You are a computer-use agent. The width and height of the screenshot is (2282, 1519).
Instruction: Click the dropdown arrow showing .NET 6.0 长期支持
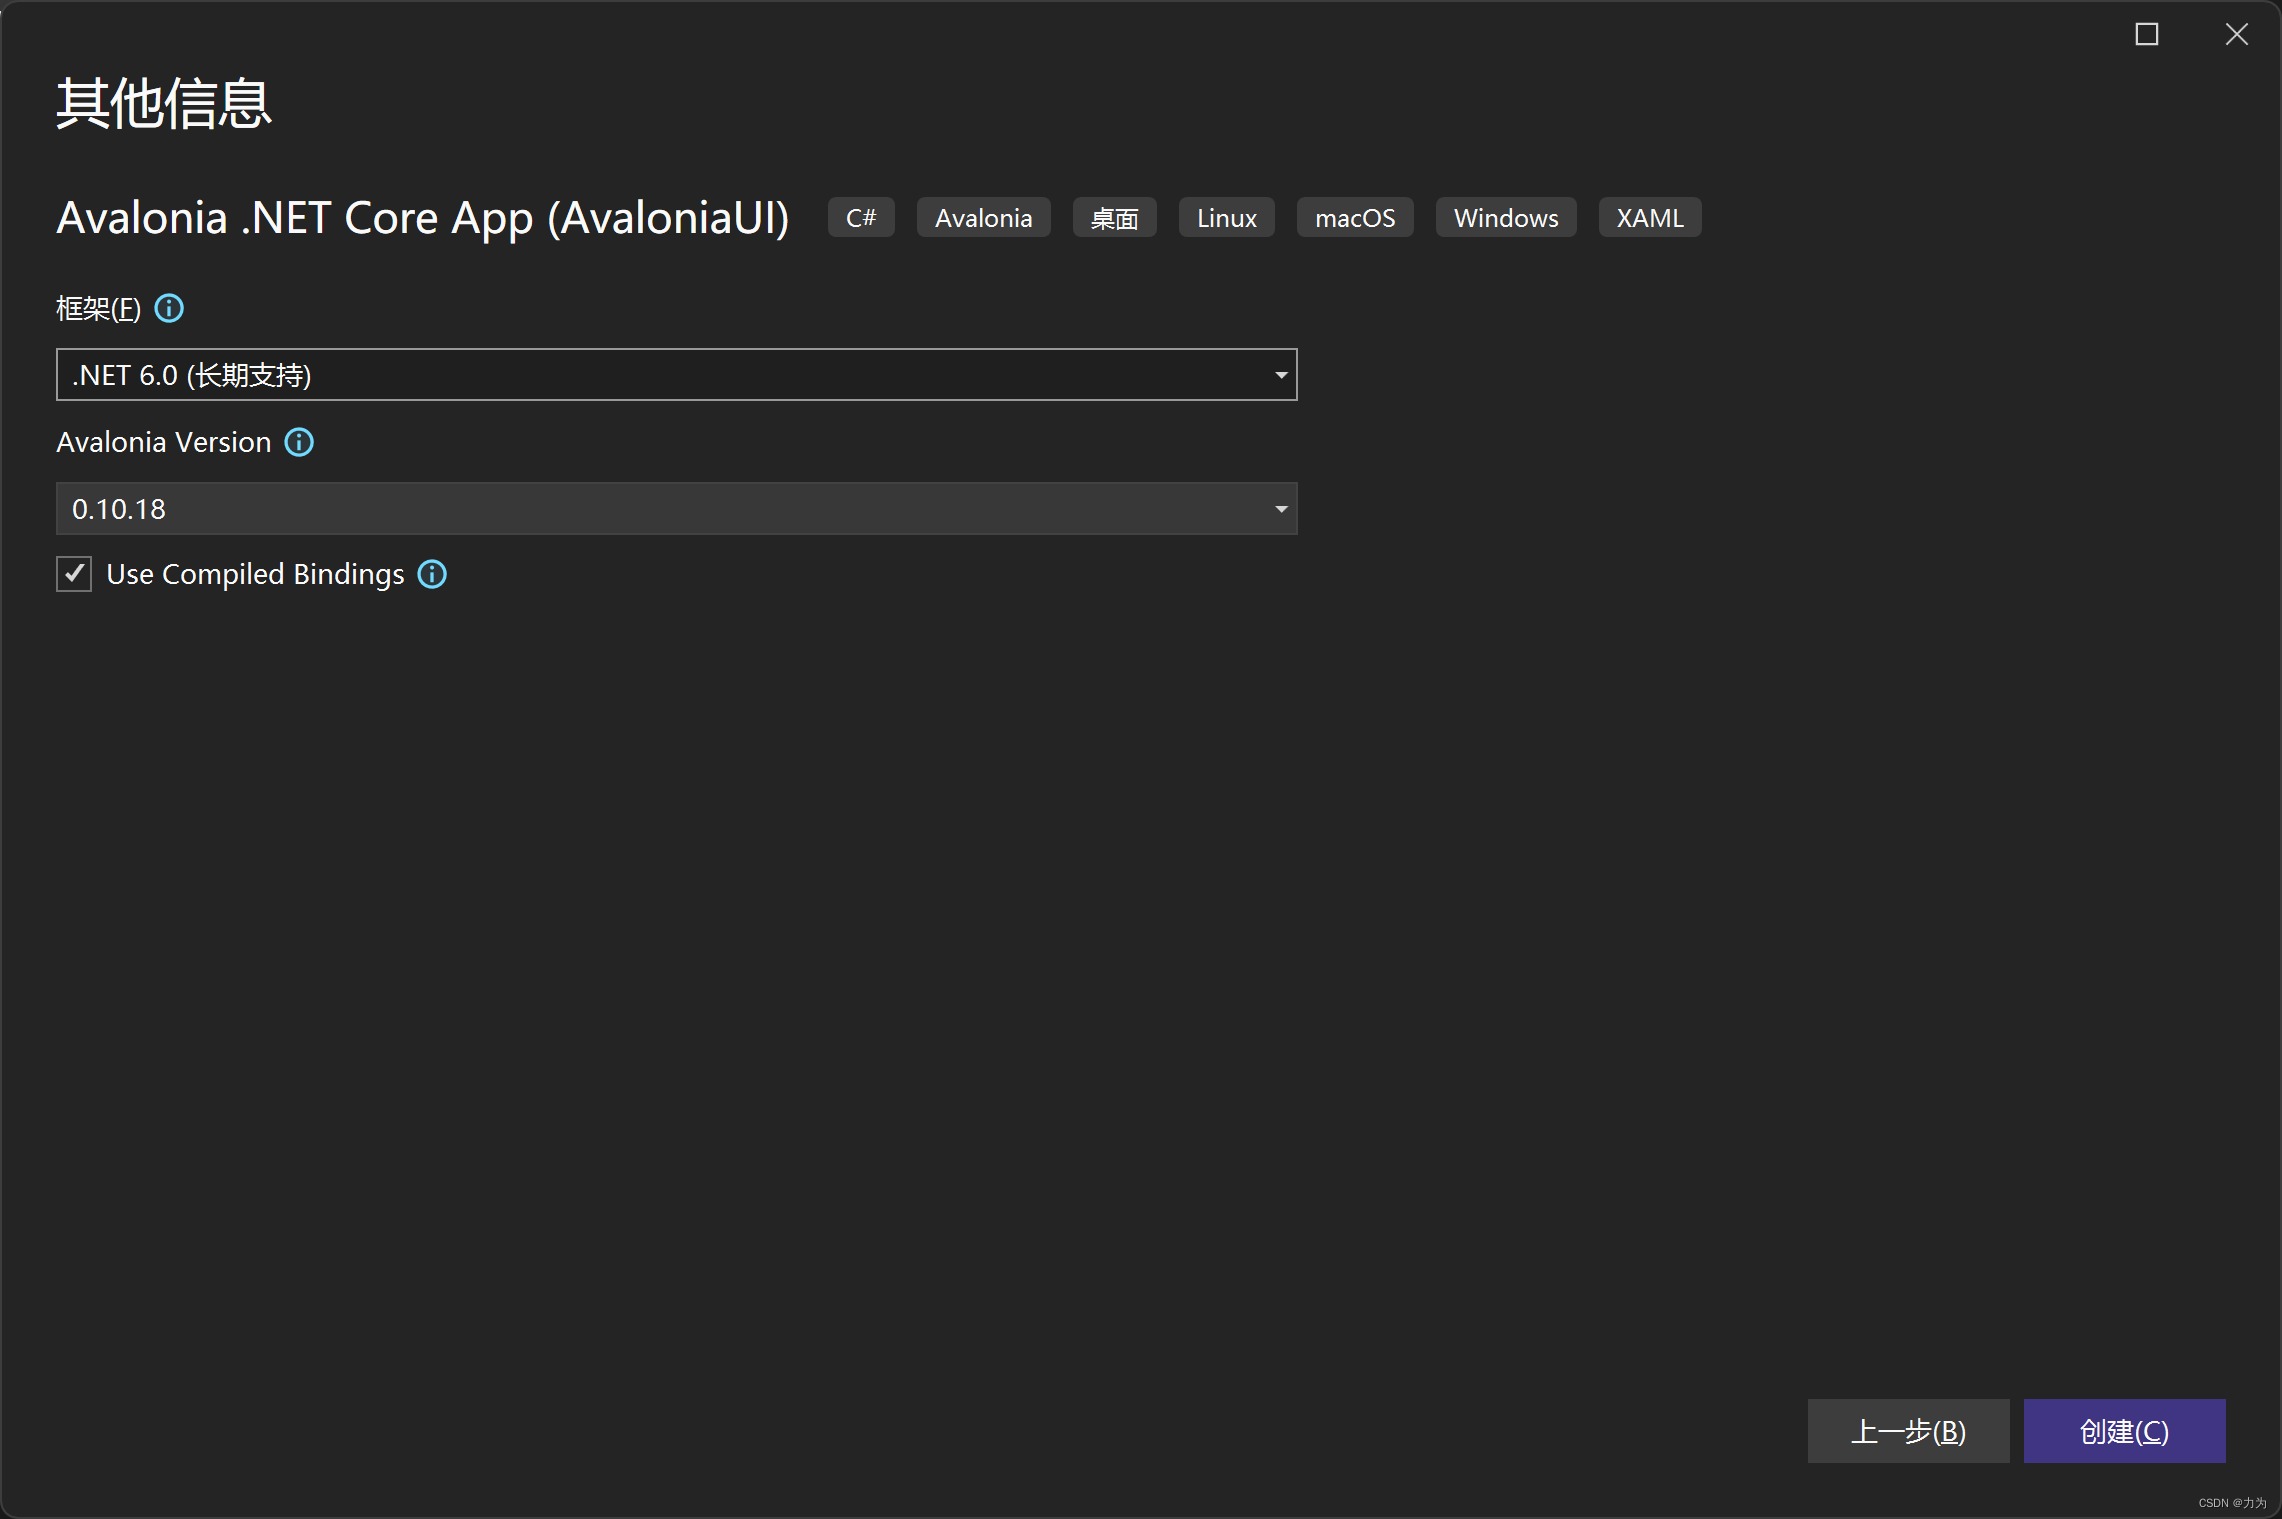[1281, 374]
